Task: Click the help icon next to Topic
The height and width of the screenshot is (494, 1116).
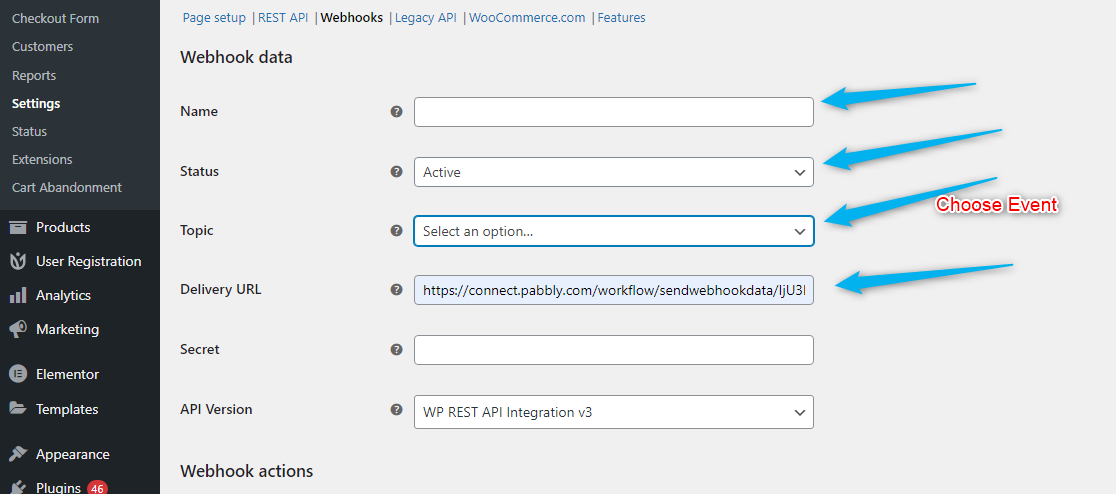Action: [x=396, y=231]
